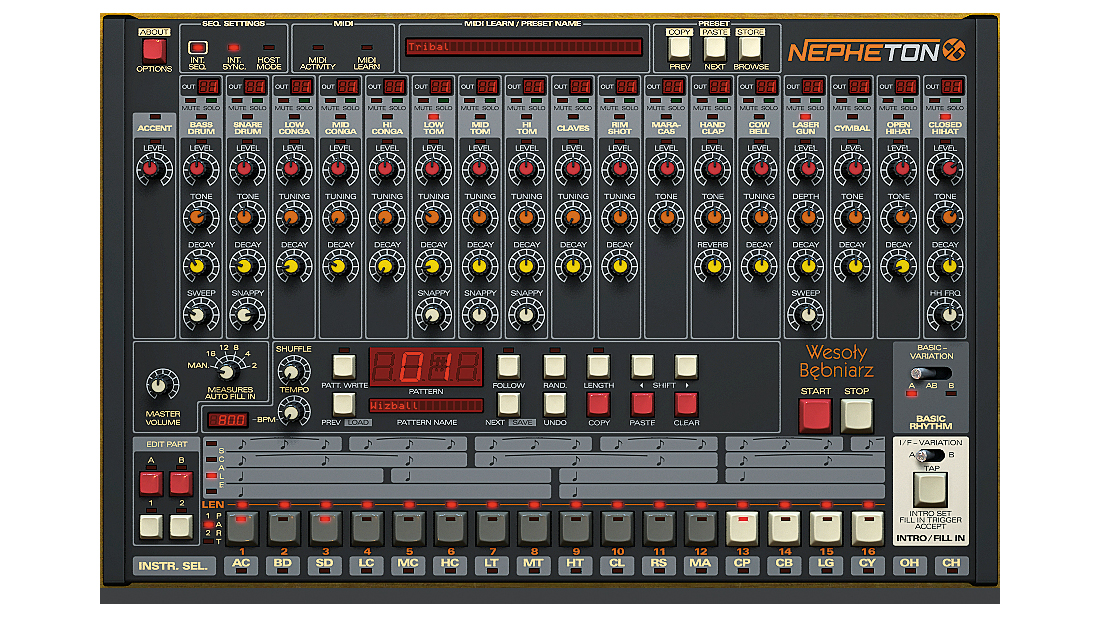Toggle the FOLLOW button
The image size is (1100, 619).
(508, 366)
